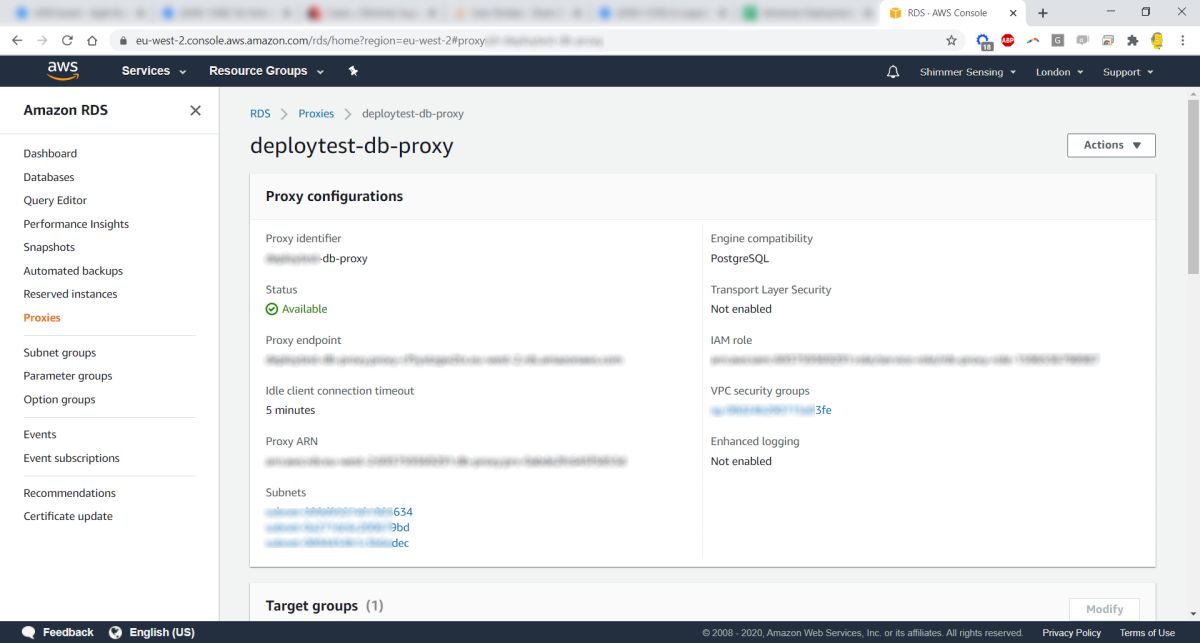Go to Query Editor
The width and height of the screenshot is (1200, 643).
click(55, 200)
